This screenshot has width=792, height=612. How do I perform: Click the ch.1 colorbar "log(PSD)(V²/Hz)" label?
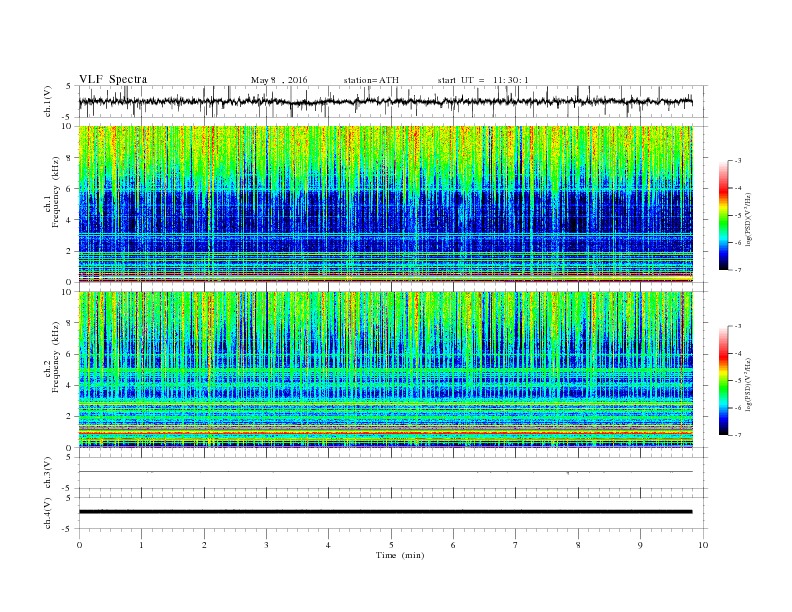pyautogui.click(x=748, y=218)
